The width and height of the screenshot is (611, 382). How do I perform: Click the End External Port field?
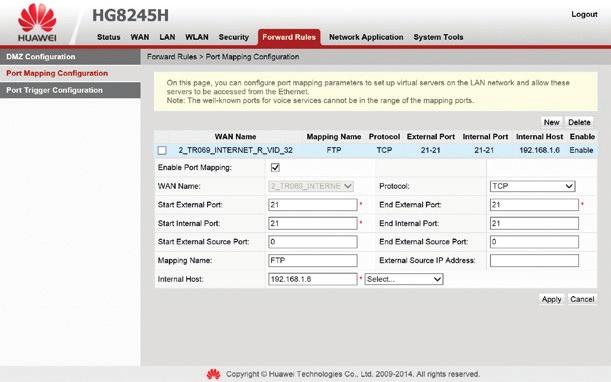click(x=534, y=205)
